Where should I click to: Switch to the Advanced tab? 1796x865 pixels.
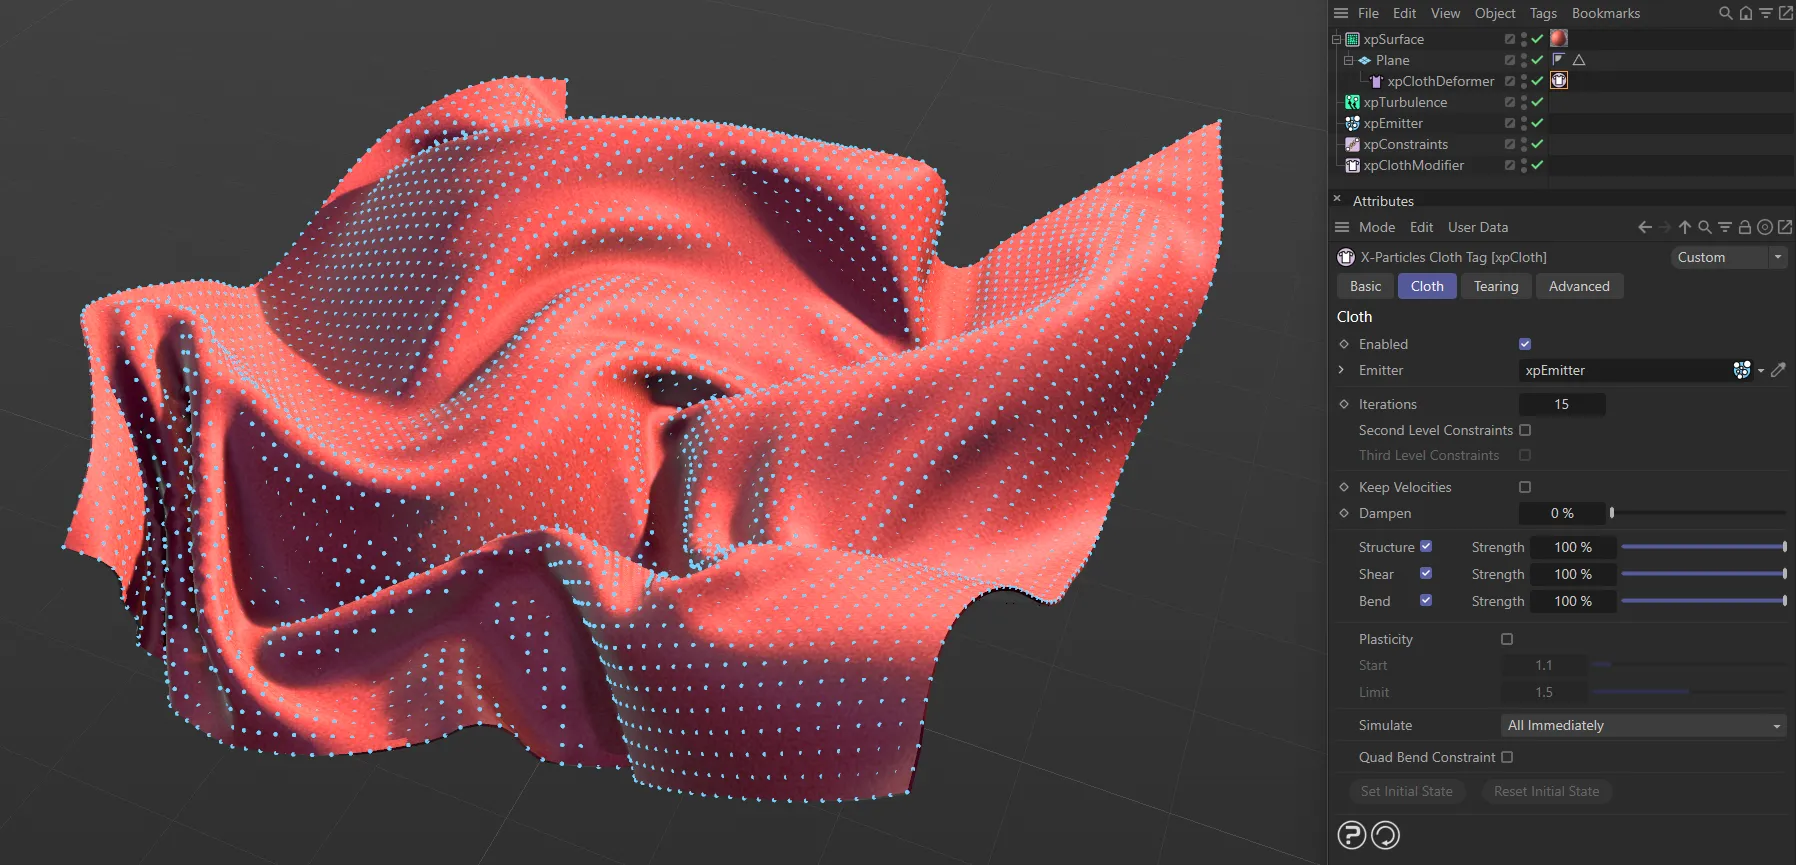(x=1579, y=286)
